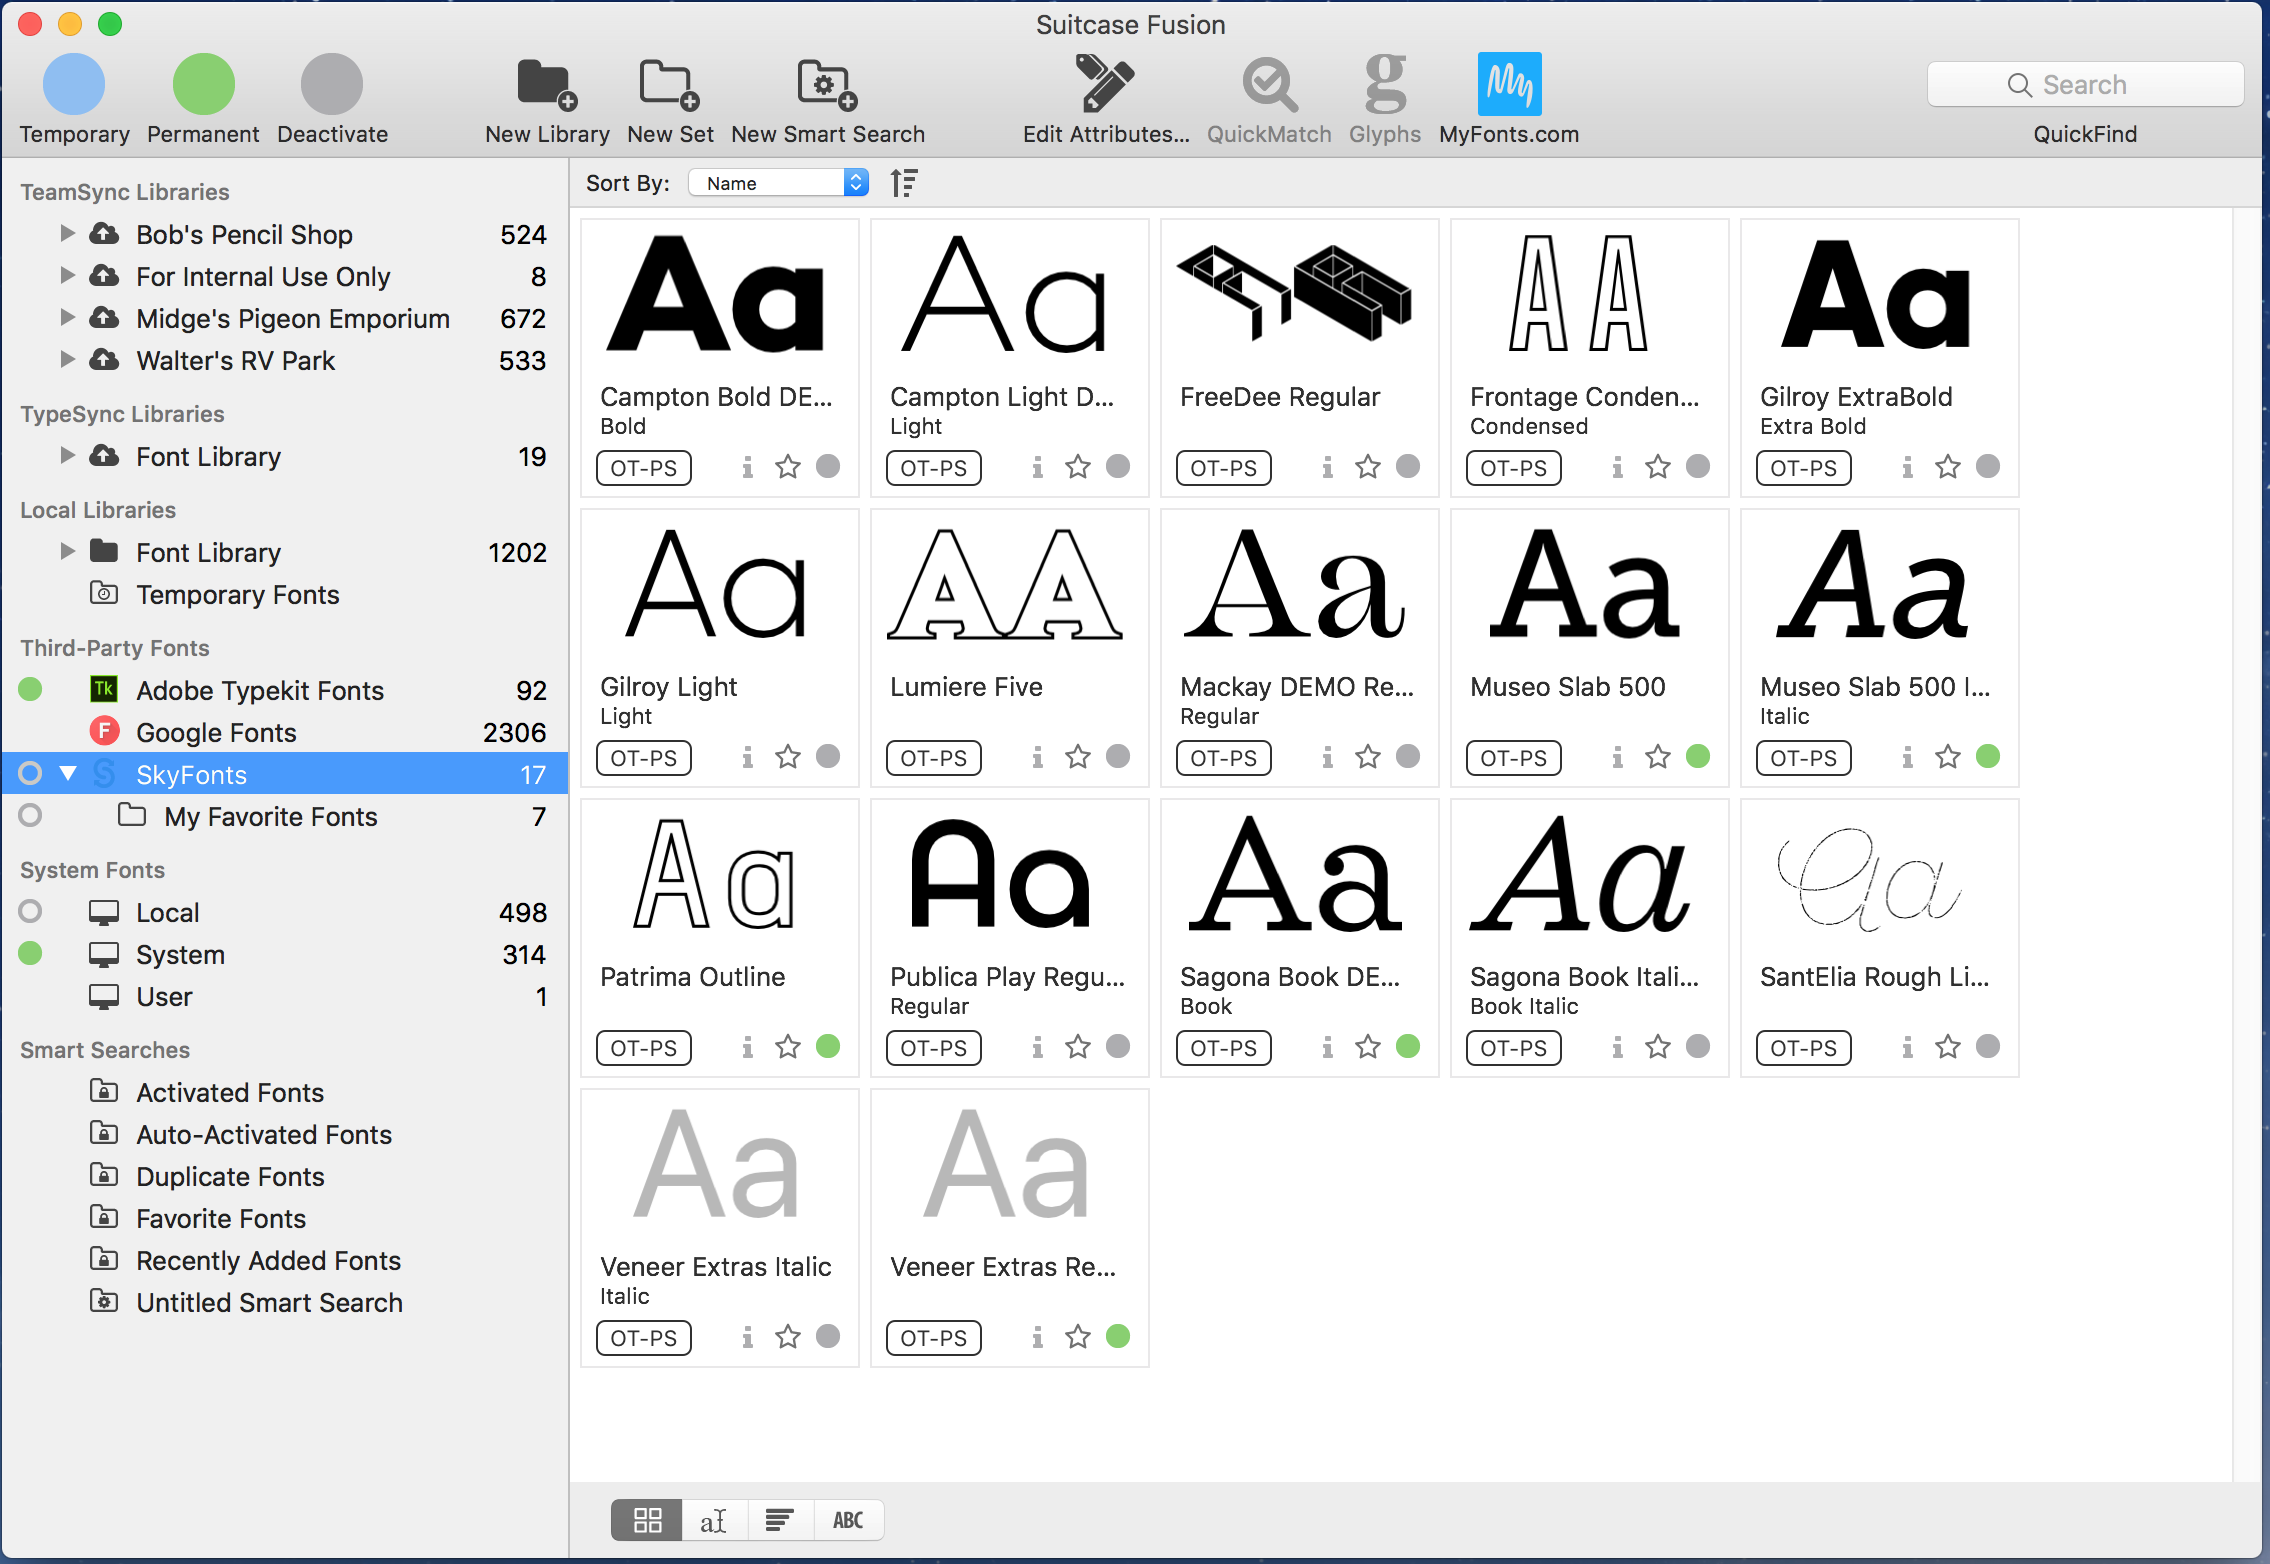2270x1564 pixels.
Task: Open MyFonts.com from the toolbar
Action: pyautogui.click(x=1508, y=84)
